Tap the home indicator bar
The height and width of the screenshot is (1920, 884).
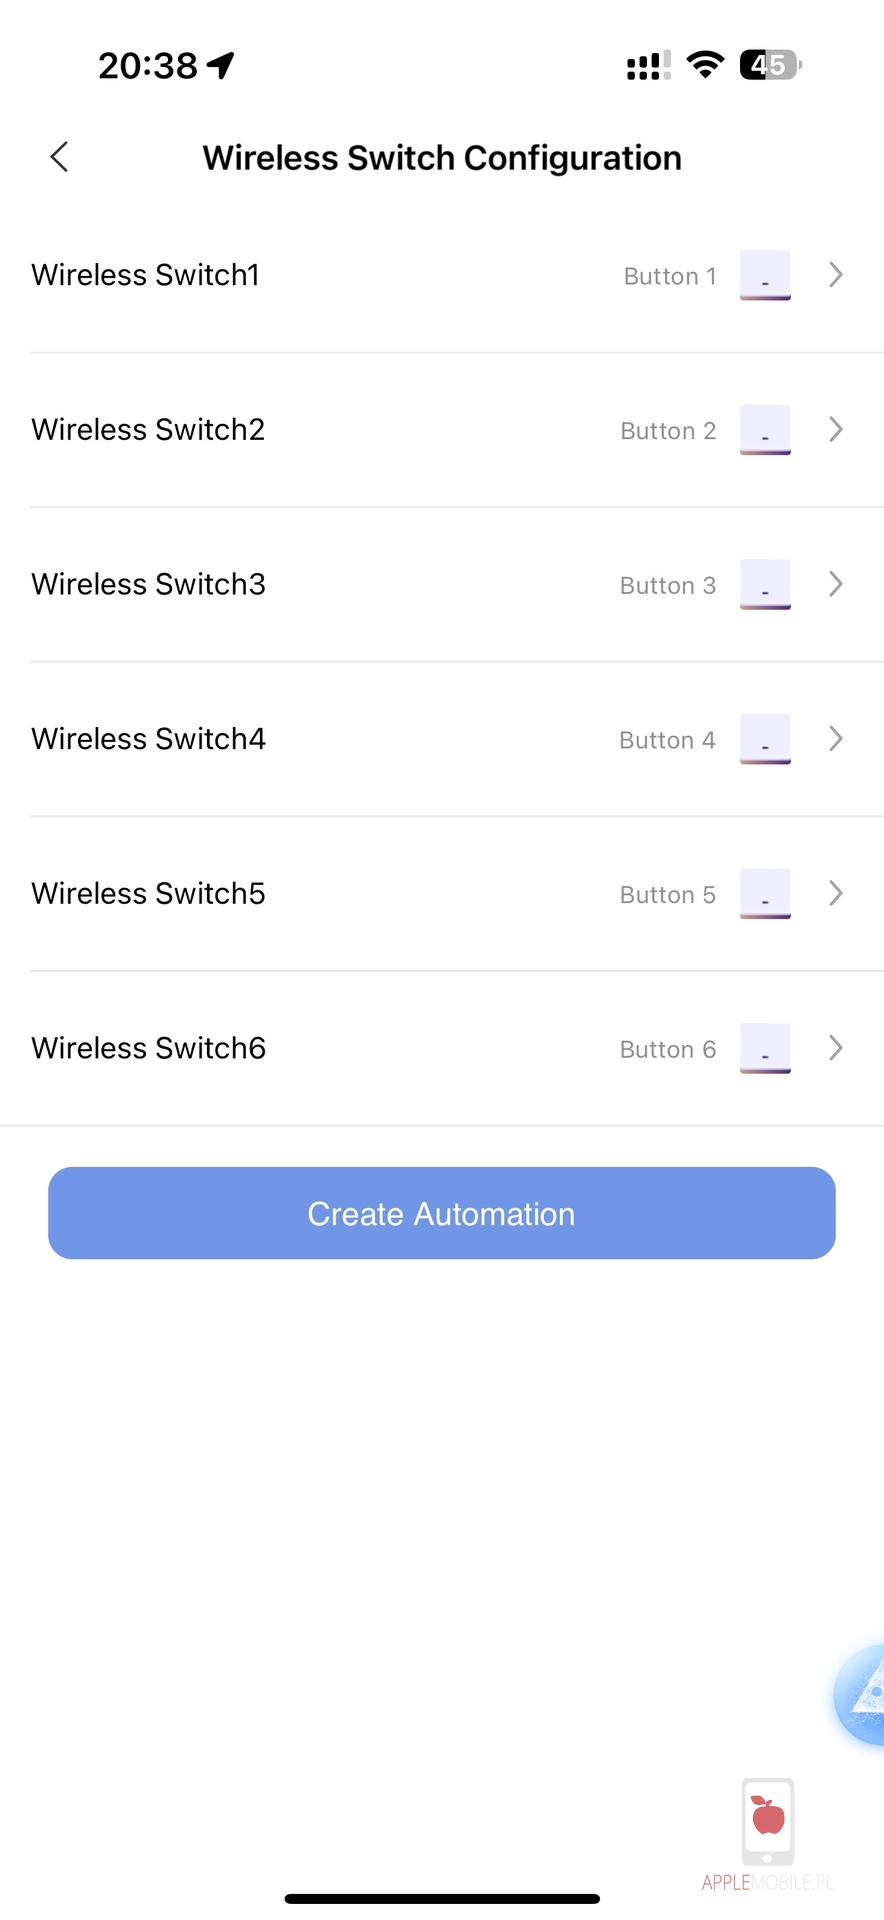click(x=442, y=1898)
